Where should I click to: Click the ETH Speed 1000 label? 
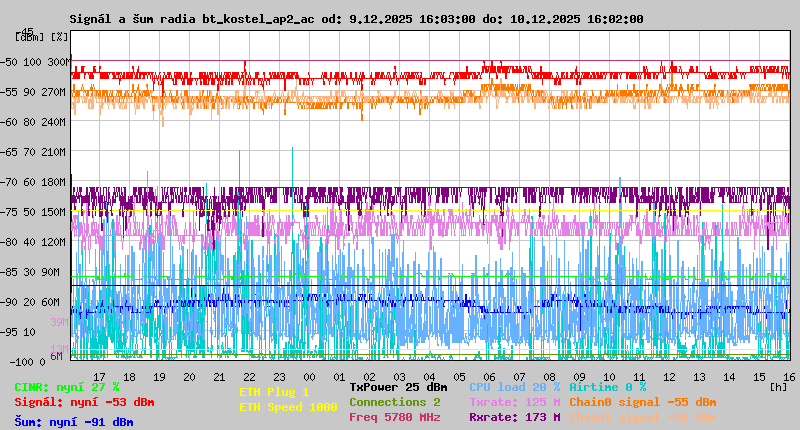coord(288,407)
